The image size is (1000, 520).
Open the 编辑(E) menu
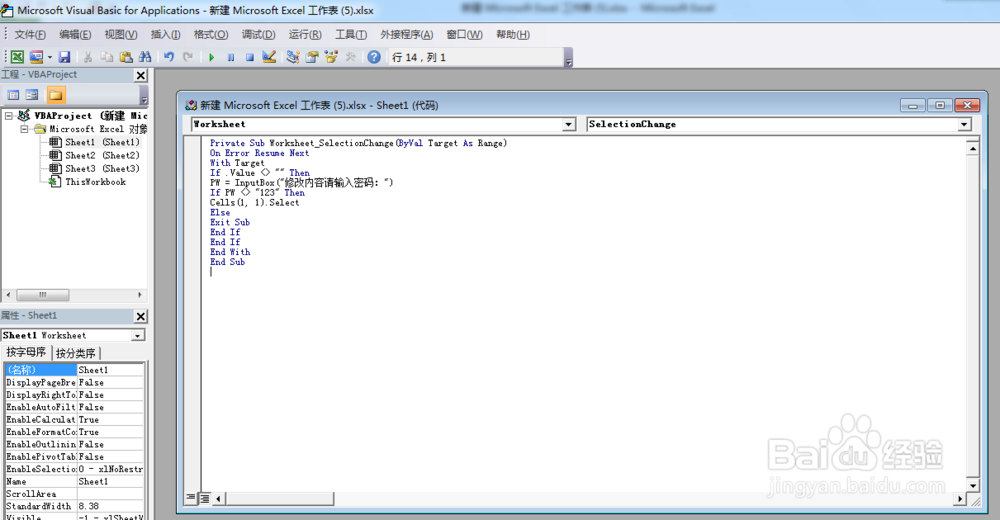75,34
